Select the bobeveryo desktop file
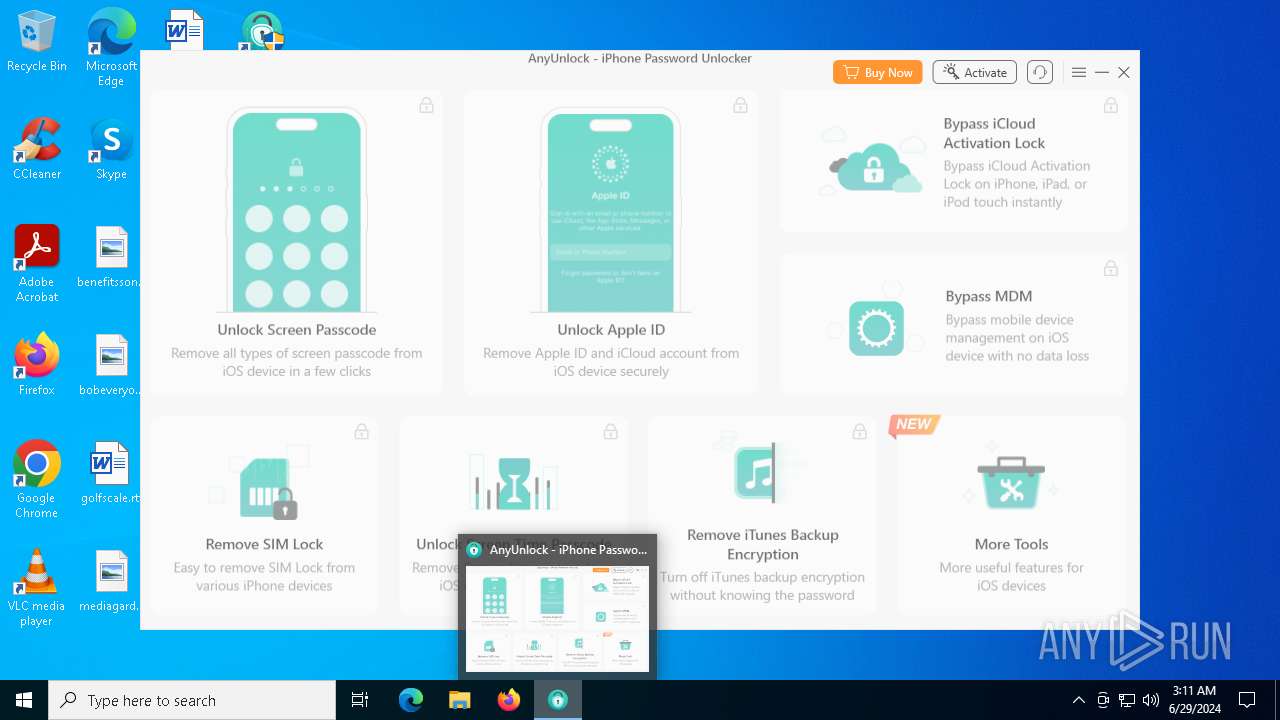This screenshot has width=1280, height=720. tap(111, 365)
